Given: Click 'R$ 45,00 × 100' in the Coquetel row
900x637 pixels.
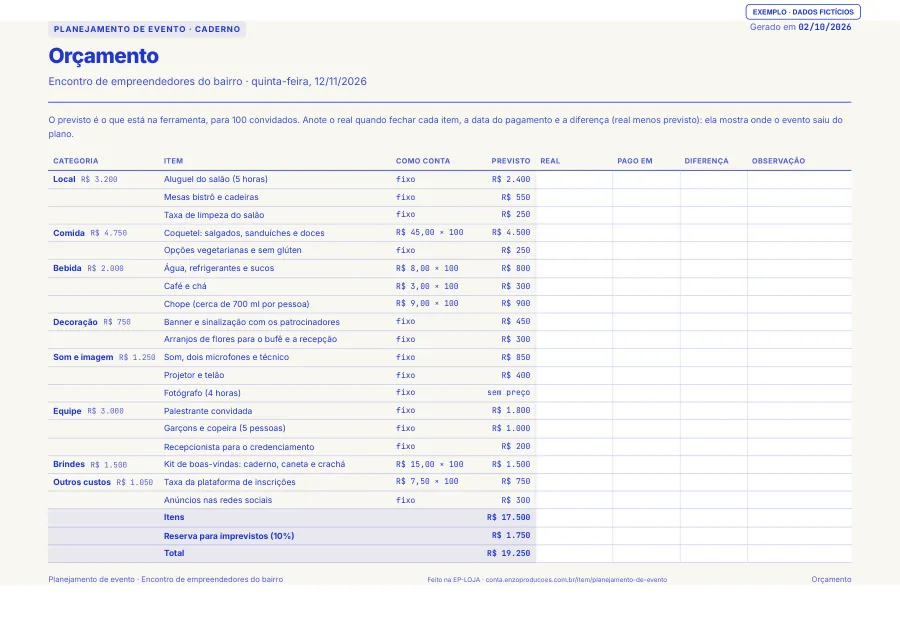Looking at the screenshot, I should pos(429,233).
